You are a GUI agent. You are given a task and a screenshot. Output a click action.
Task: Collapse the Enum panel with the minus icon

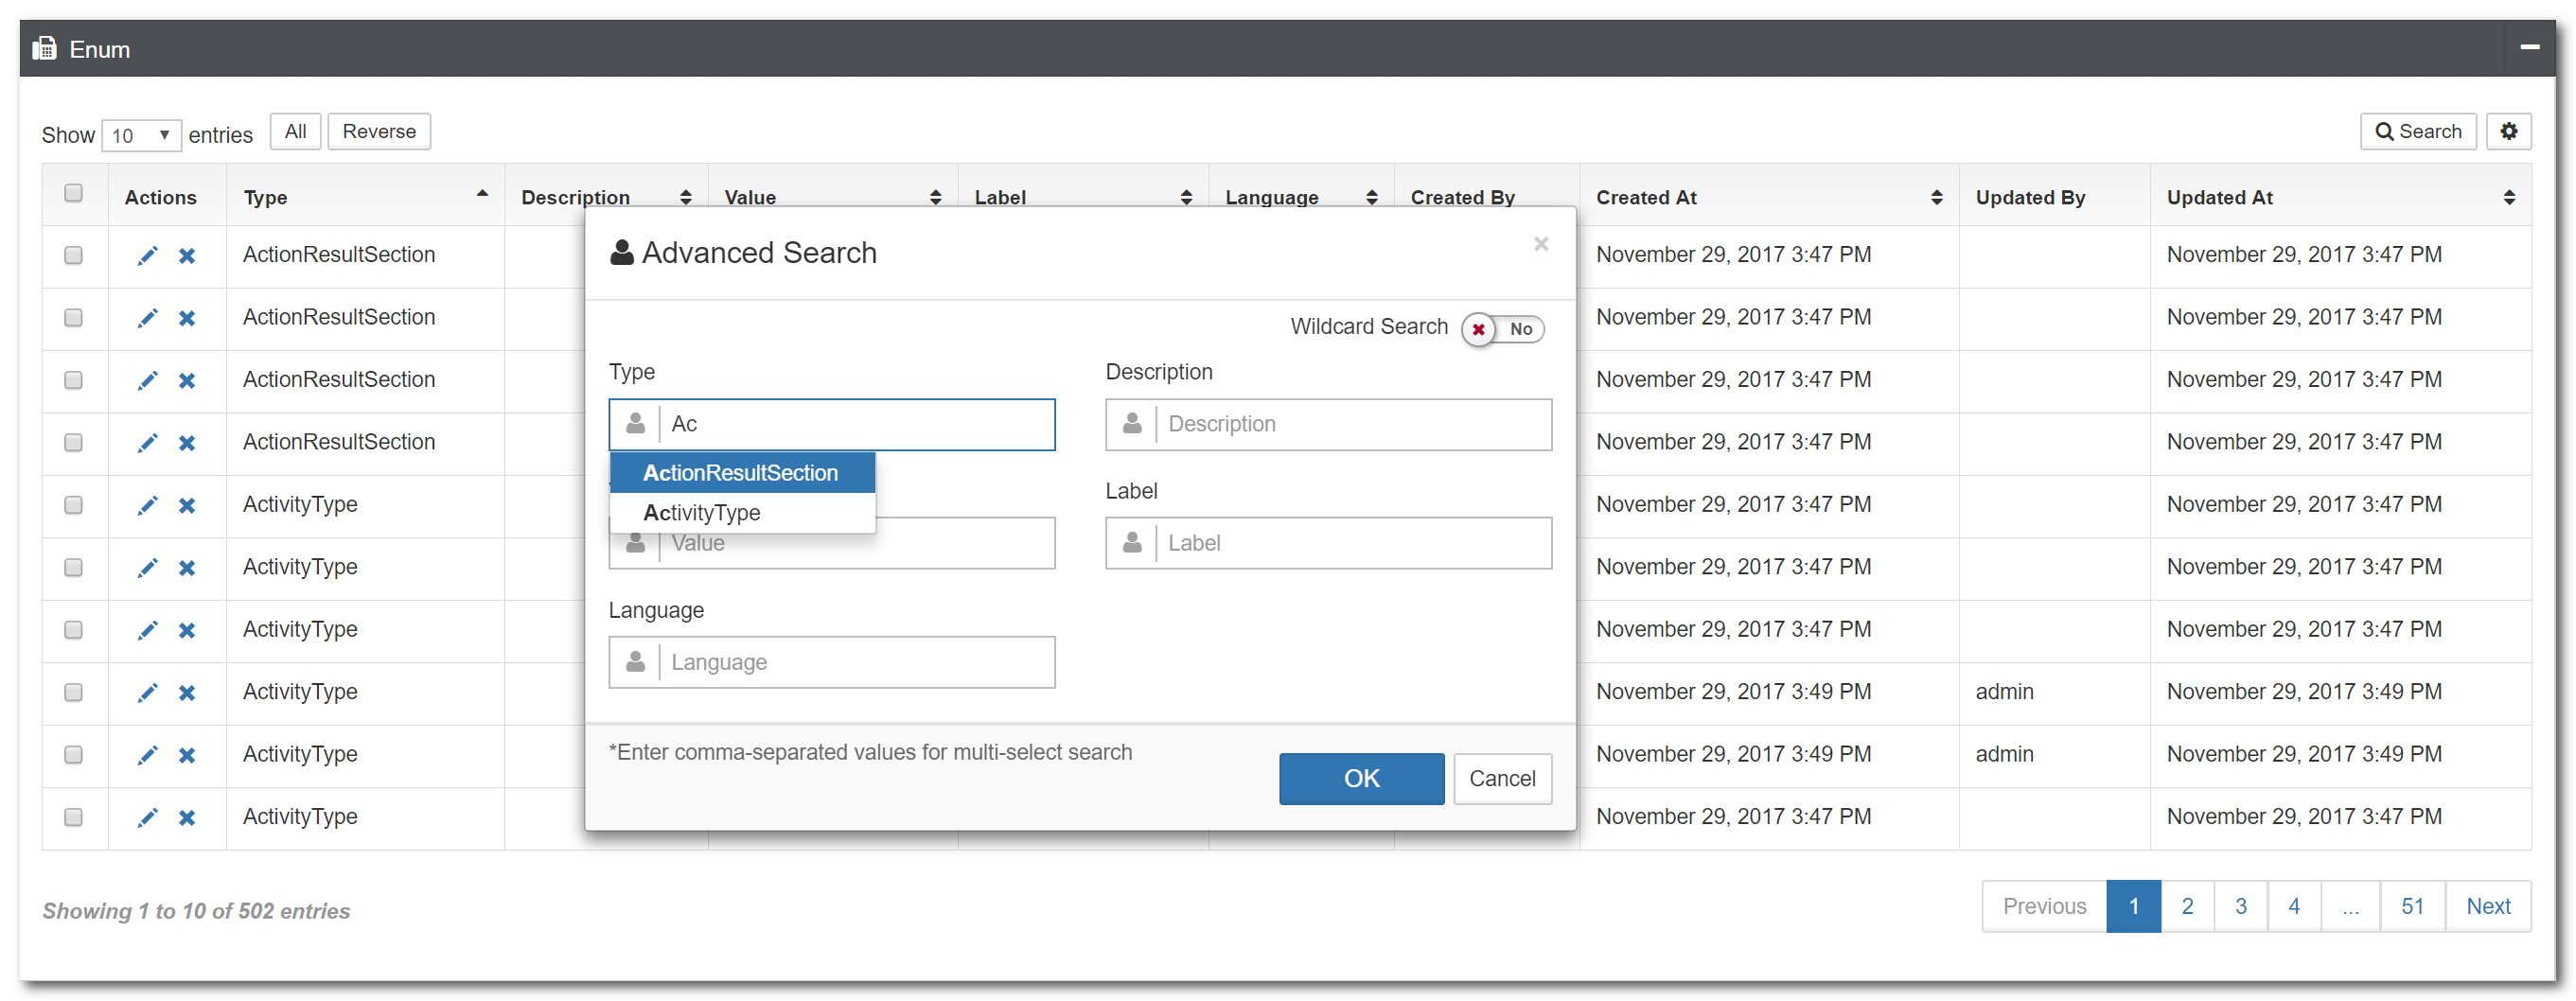pyautogui.click(x=2530, y=47)
